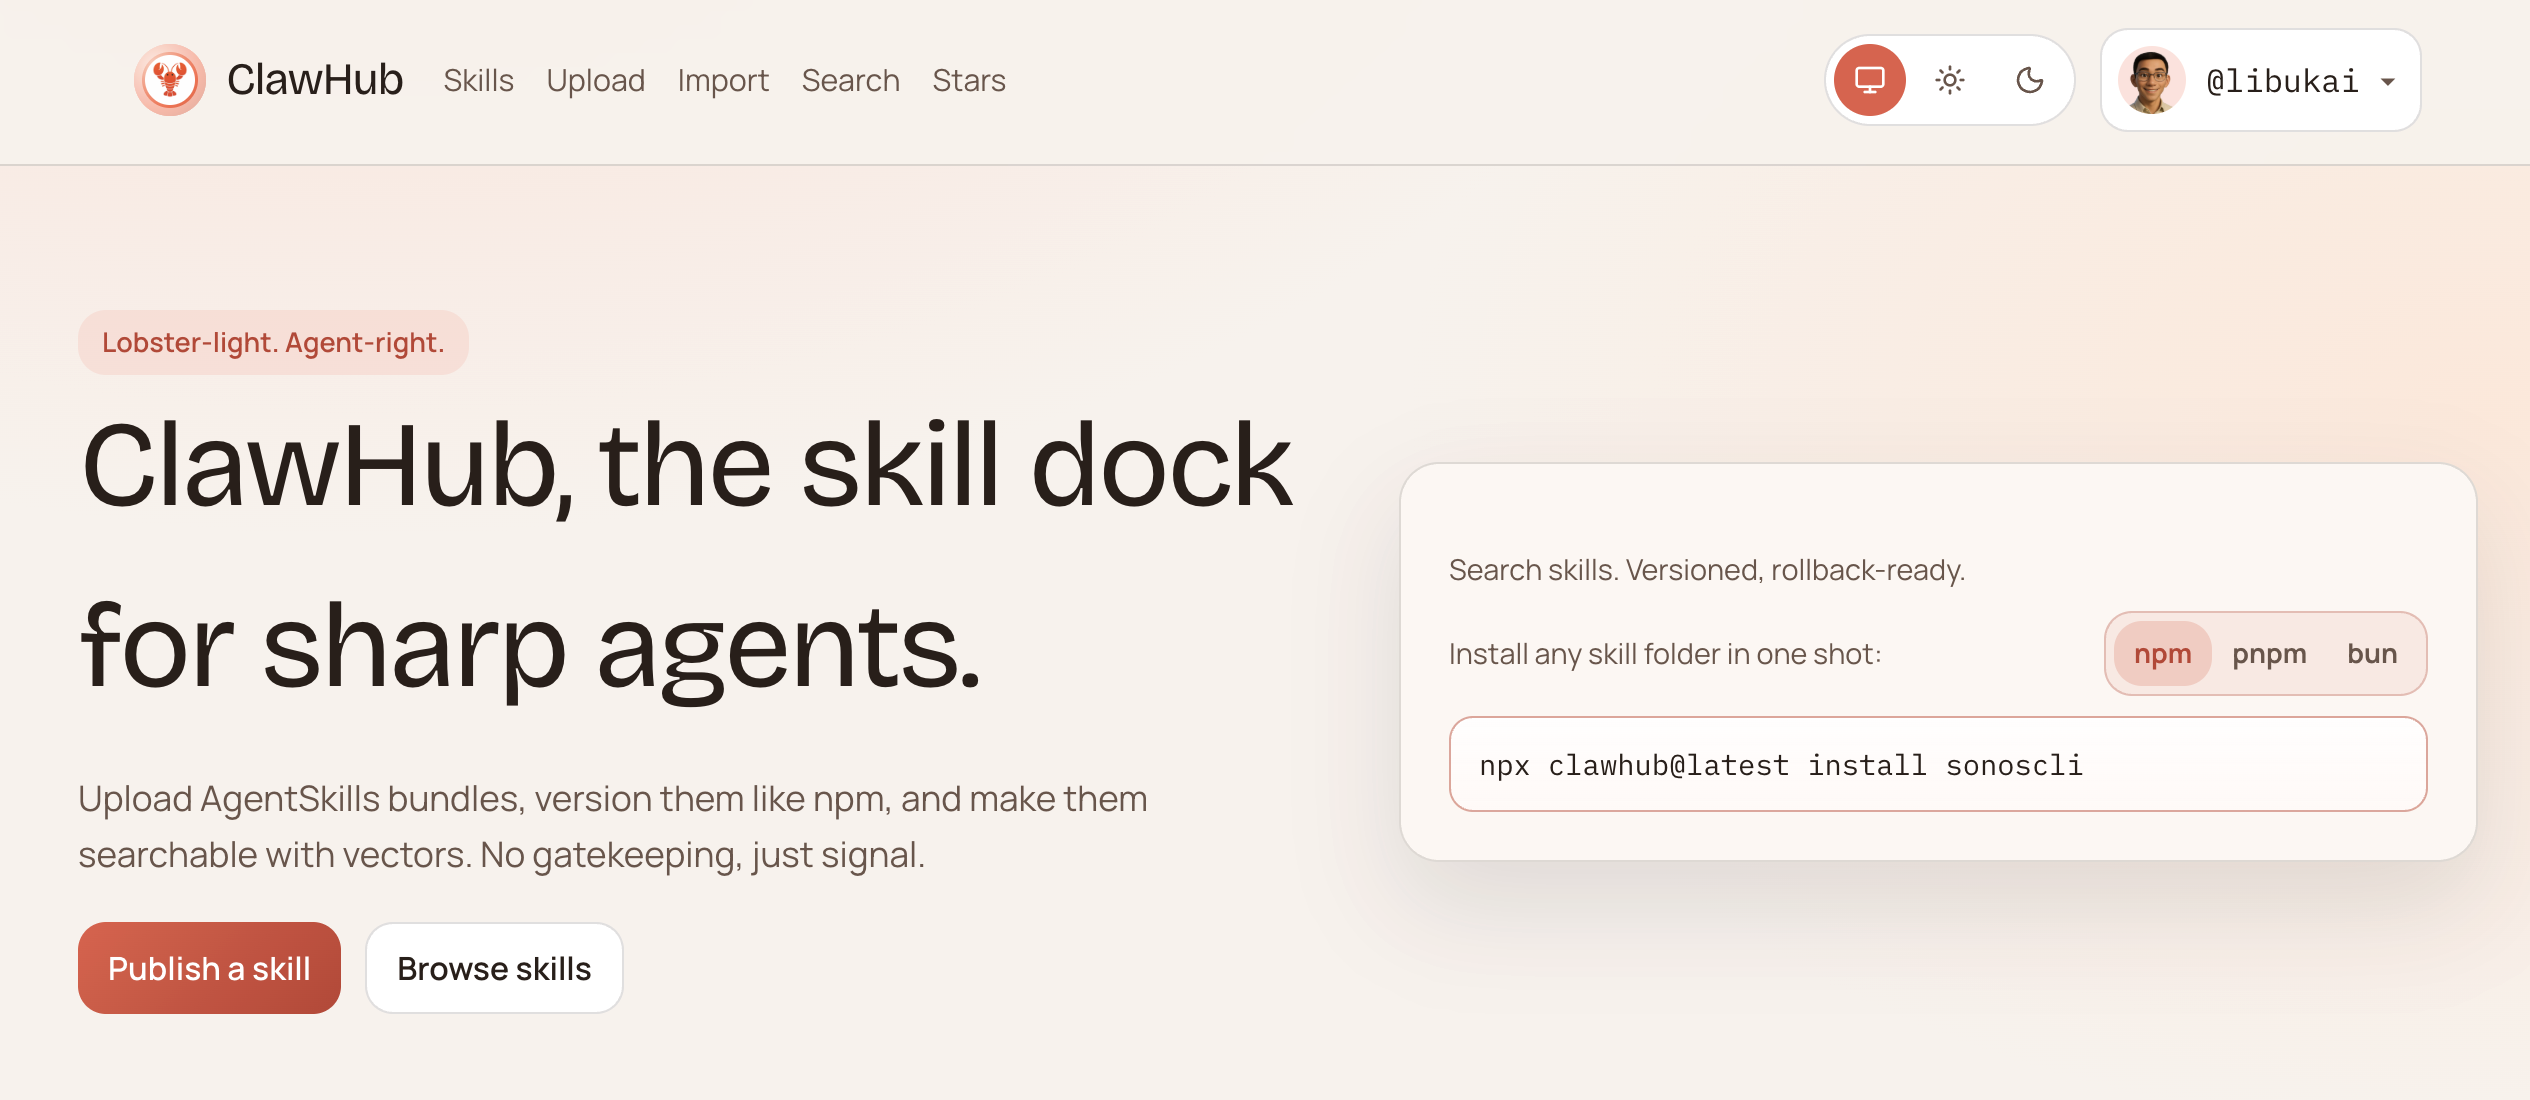
Task: Open the Skills navigation item
Action: (478, 80)
